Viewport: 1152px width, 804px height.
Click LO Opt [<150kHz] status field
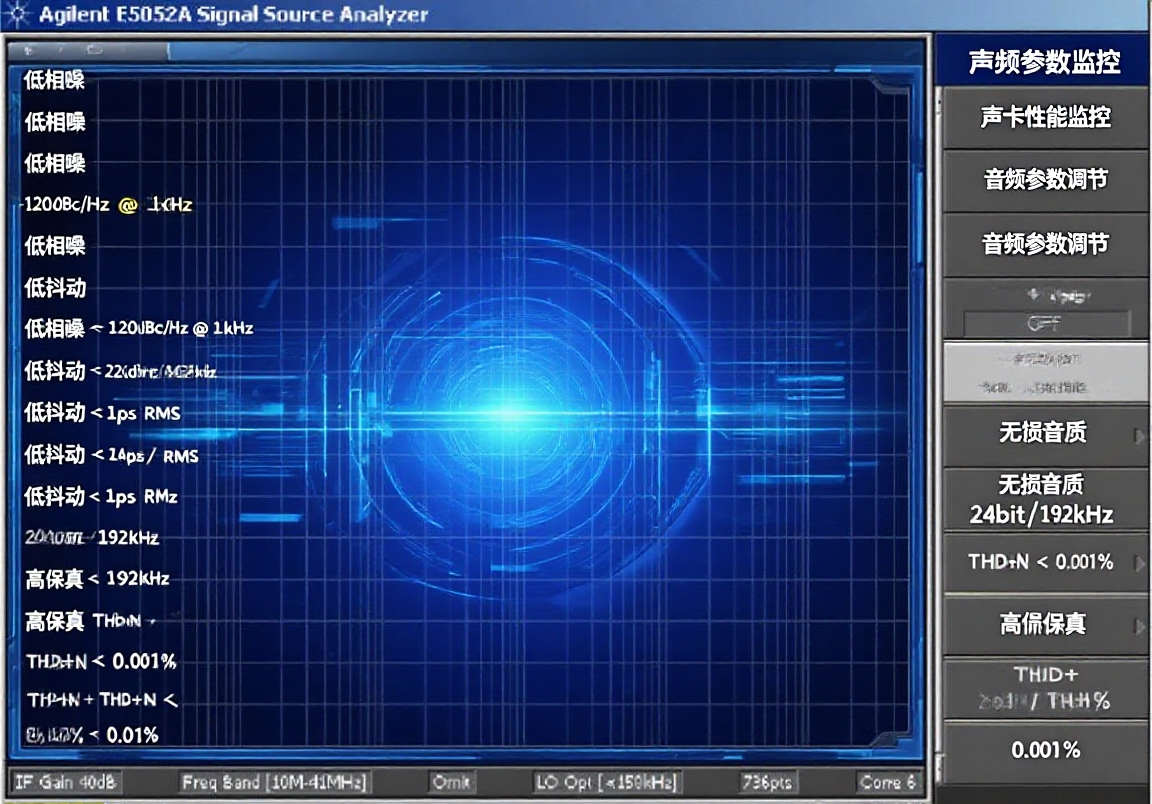coord(607,782)
